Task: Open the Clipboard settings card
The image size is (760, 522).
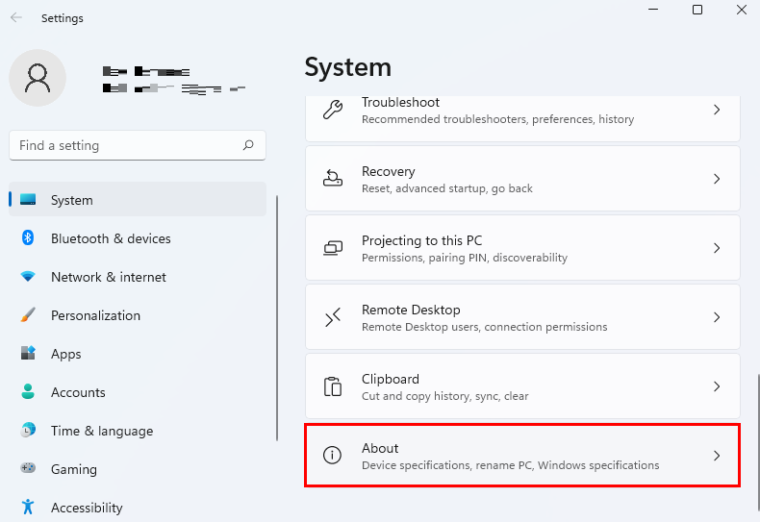Action: [522, 386]
